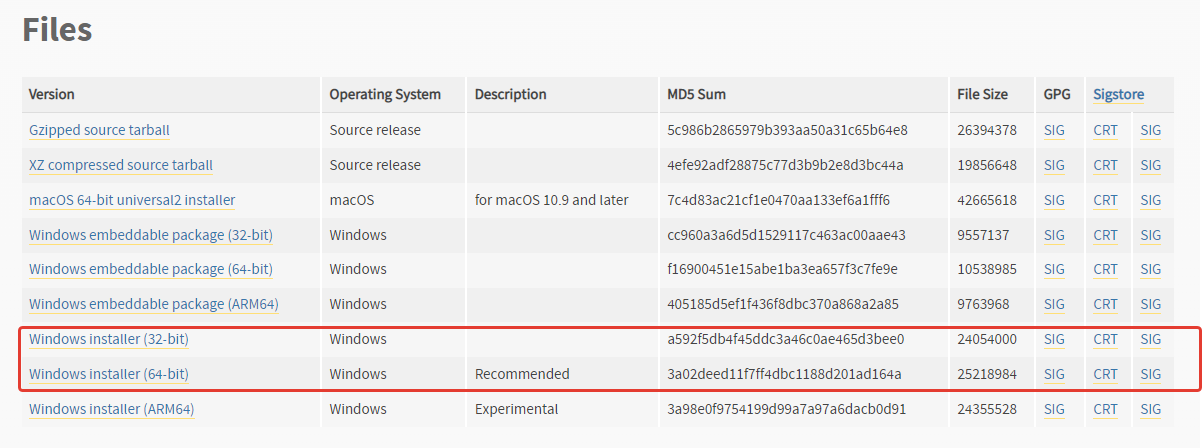Viewport: 1202px width, 448px height.
Task: Get GPG SIG for Windows installer (64-bit)
Action: pos(1054,374)
